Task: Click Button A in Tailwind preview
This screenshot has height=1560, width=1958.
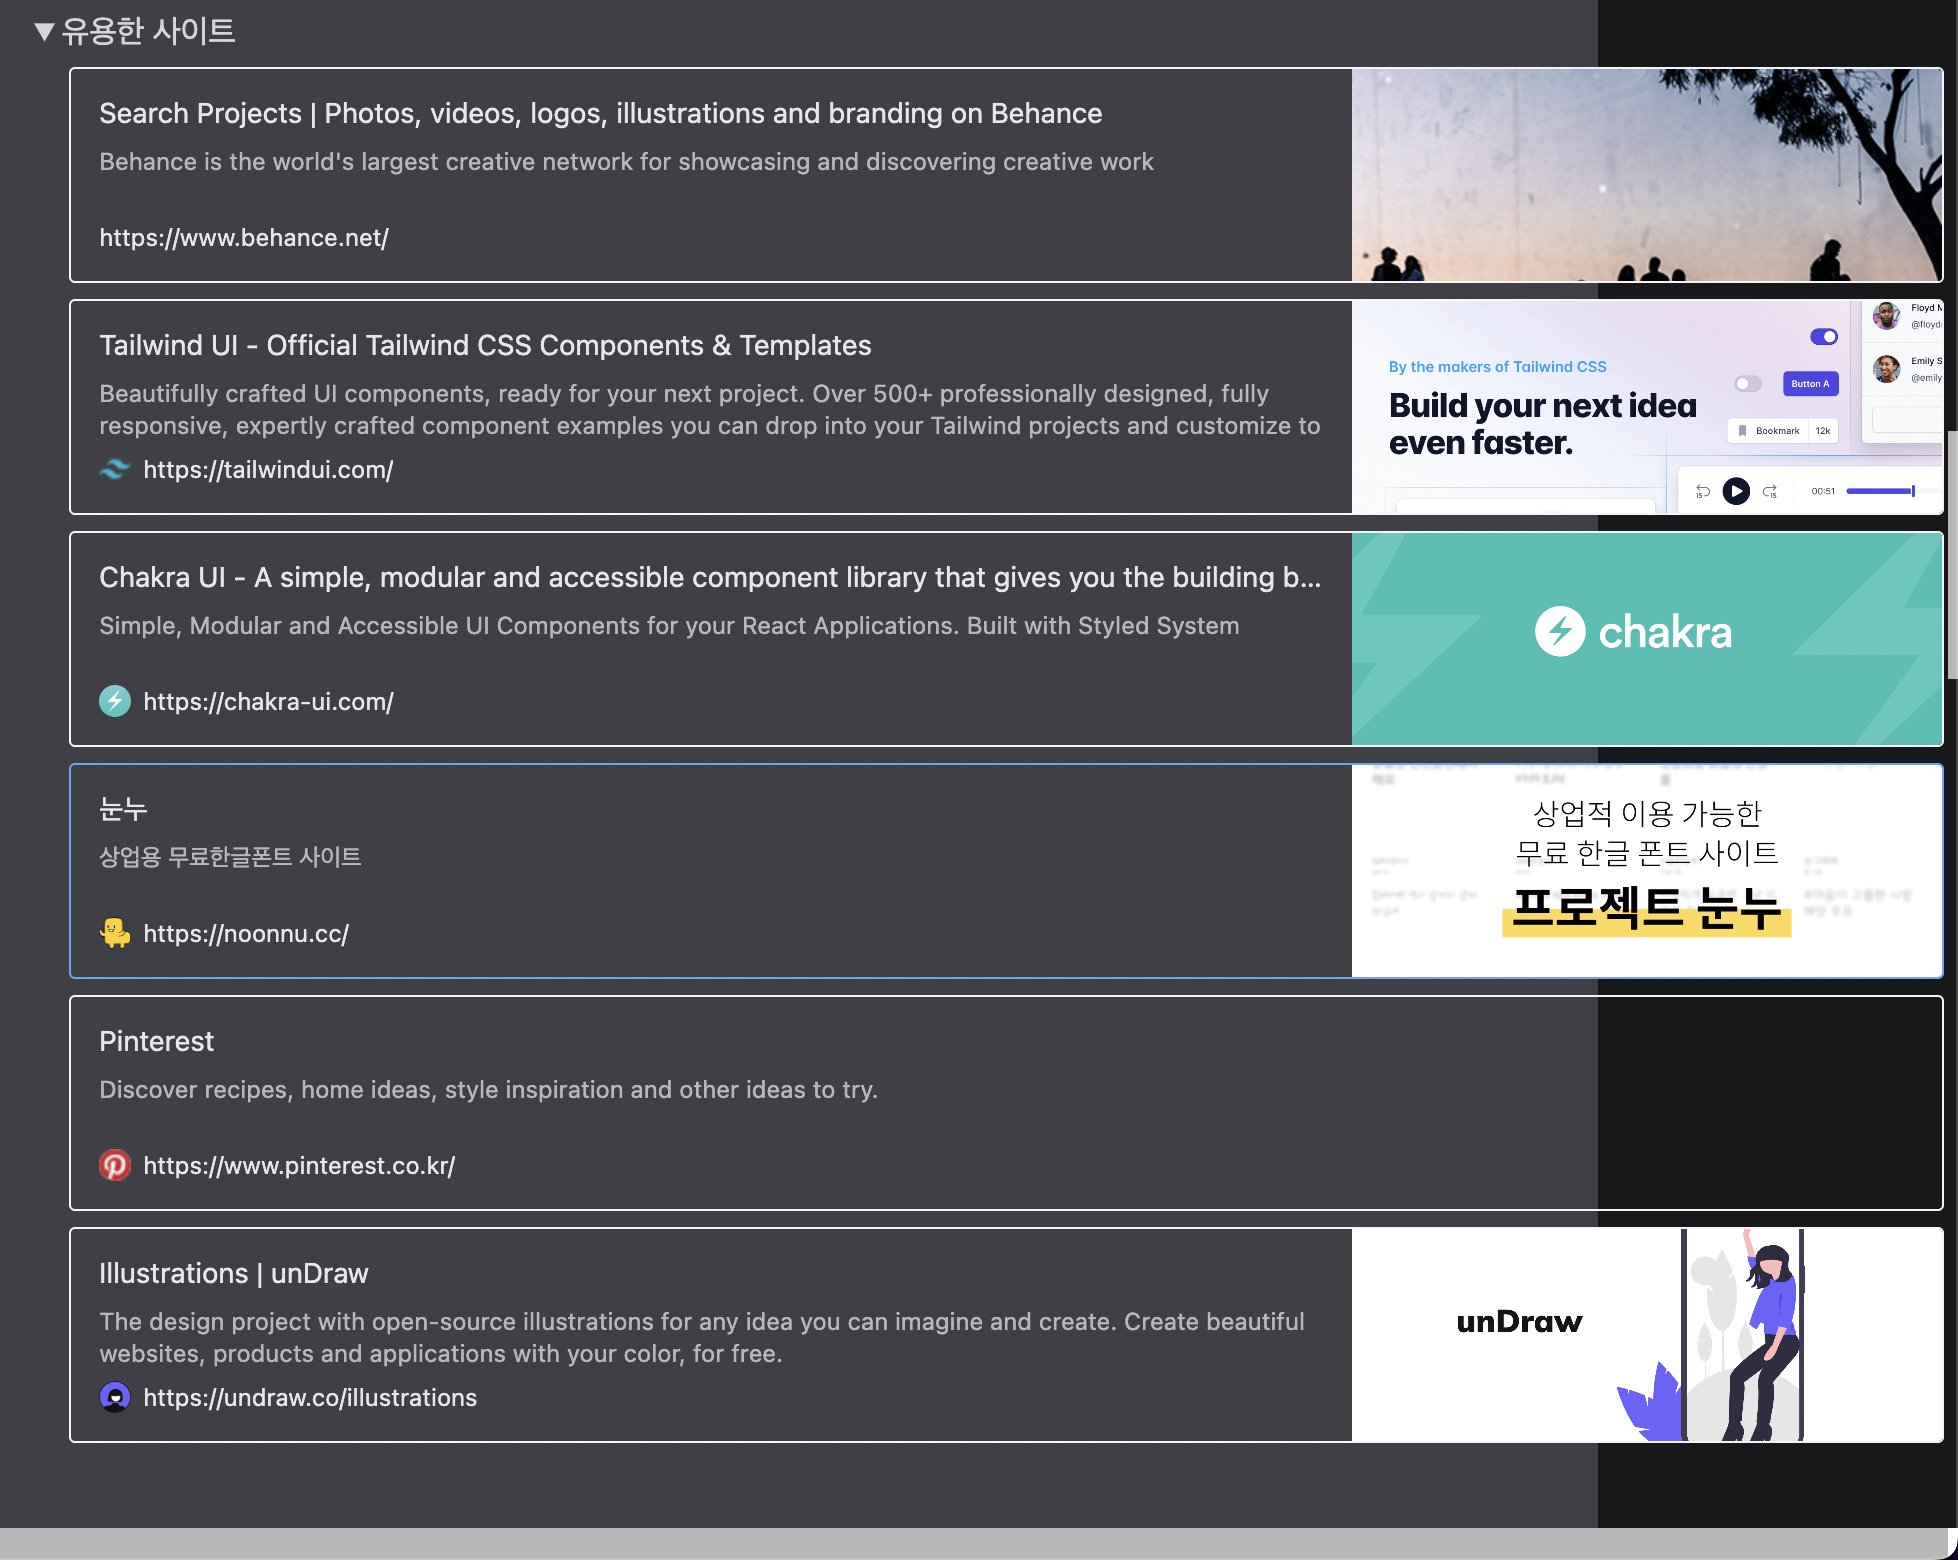Action: [1810, 384]
